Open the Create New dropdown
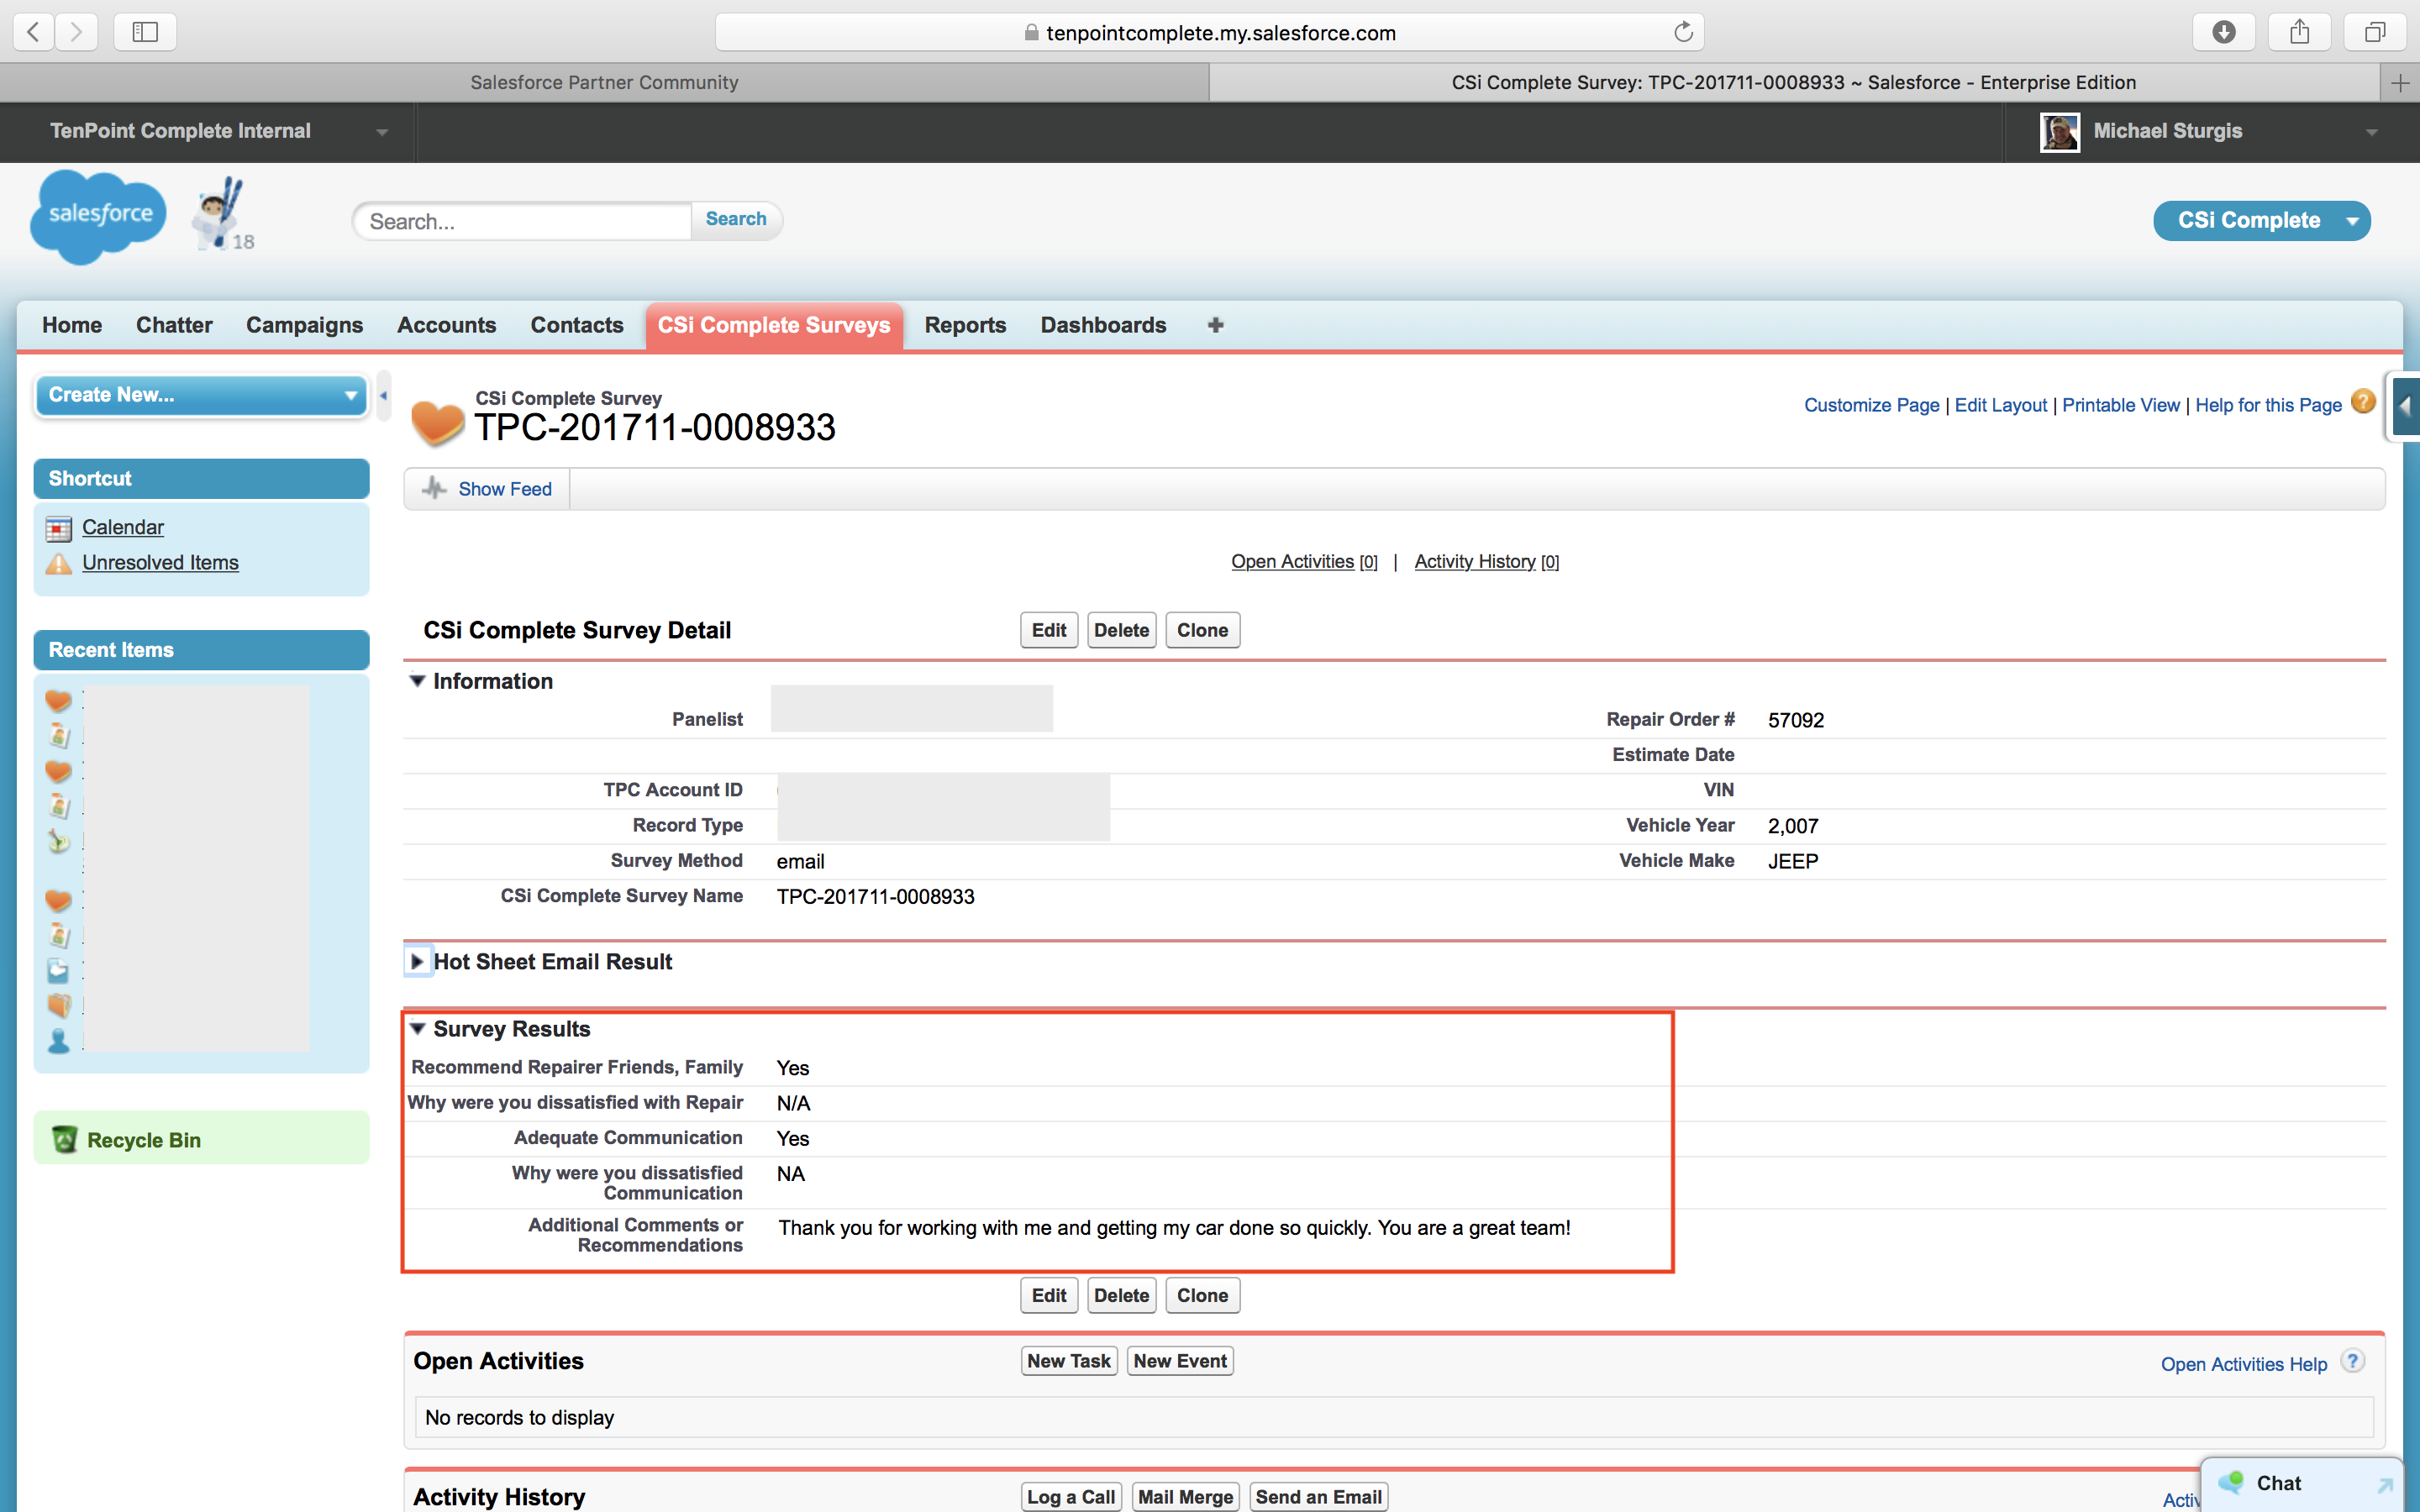Screen dimensions: 2420x1512 coord(201,395)
